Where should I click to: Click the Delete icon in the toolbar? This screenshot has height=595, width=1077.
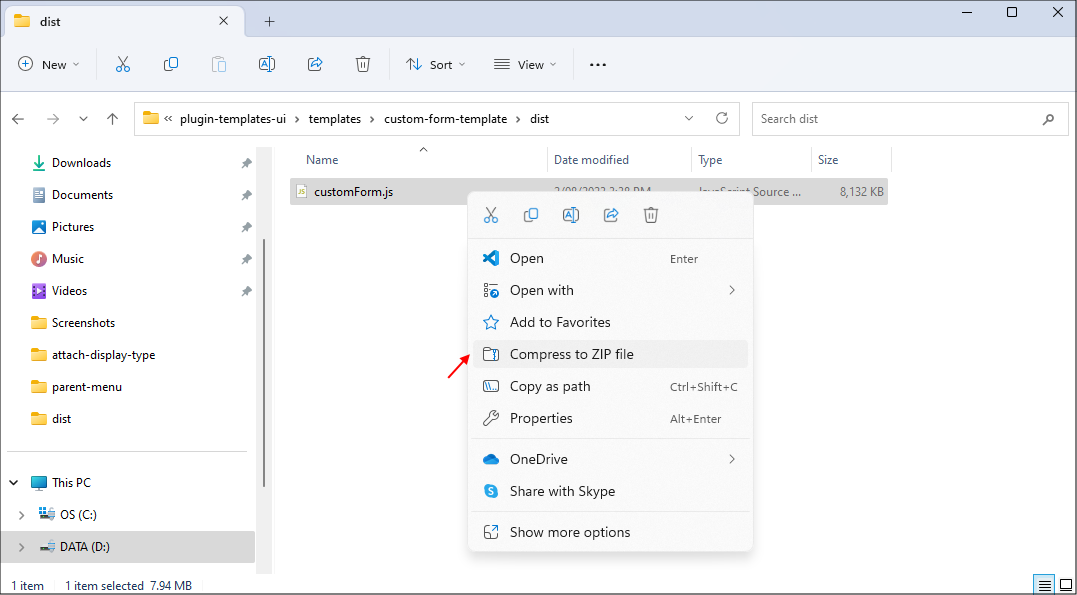point(362,64)
